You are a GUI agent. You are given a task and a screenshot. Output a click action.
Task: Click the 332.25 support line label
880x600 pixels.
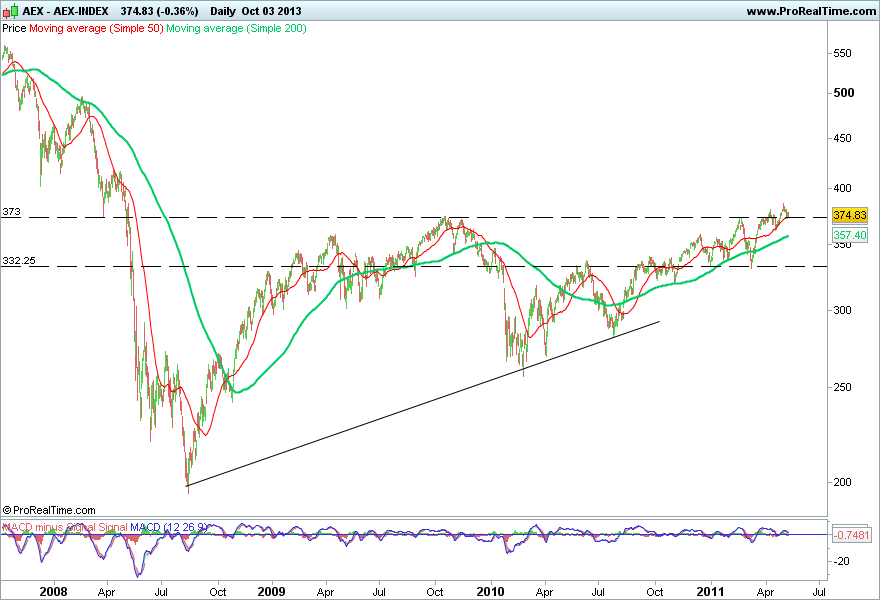tap(19, 260)
